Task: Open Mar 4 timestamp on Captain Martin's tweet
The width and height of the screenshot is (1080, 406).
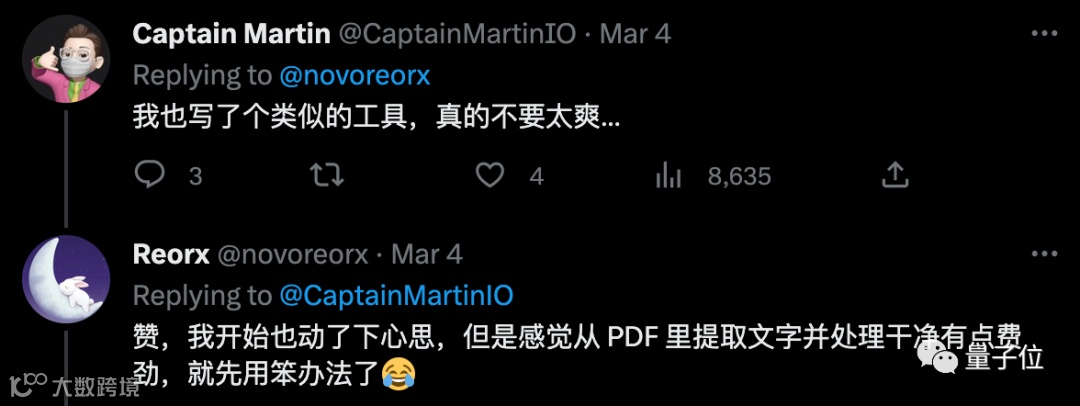Action: [635, 34]
